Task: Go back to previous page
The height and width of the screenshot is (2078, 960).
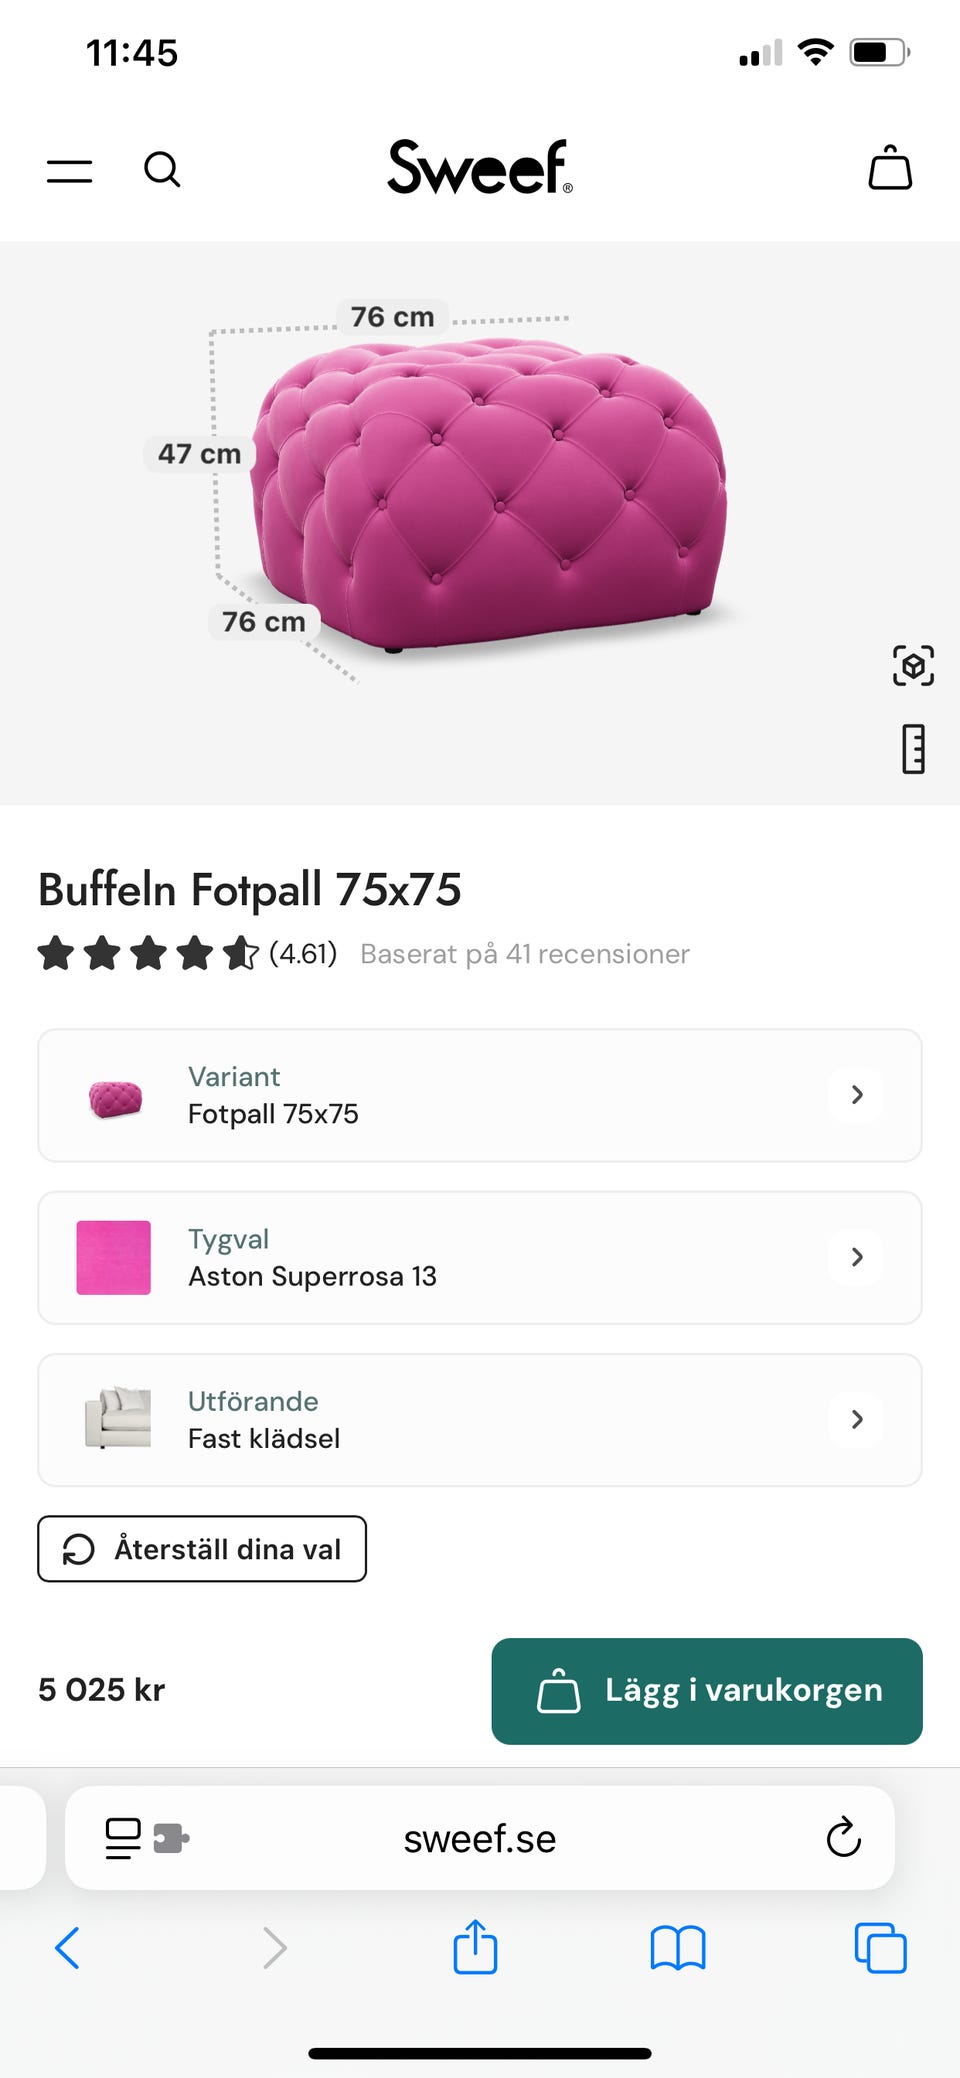Action: coord(68,1947)
